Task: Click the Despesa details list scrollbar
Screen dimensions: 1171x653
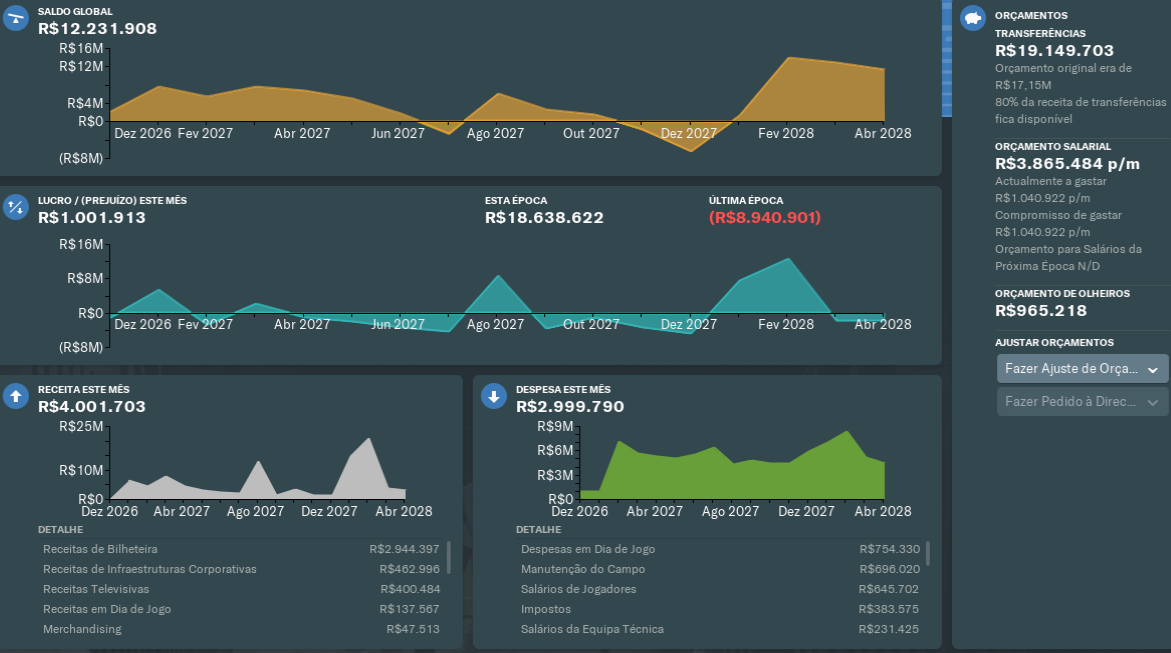Action: pos(928,554)
